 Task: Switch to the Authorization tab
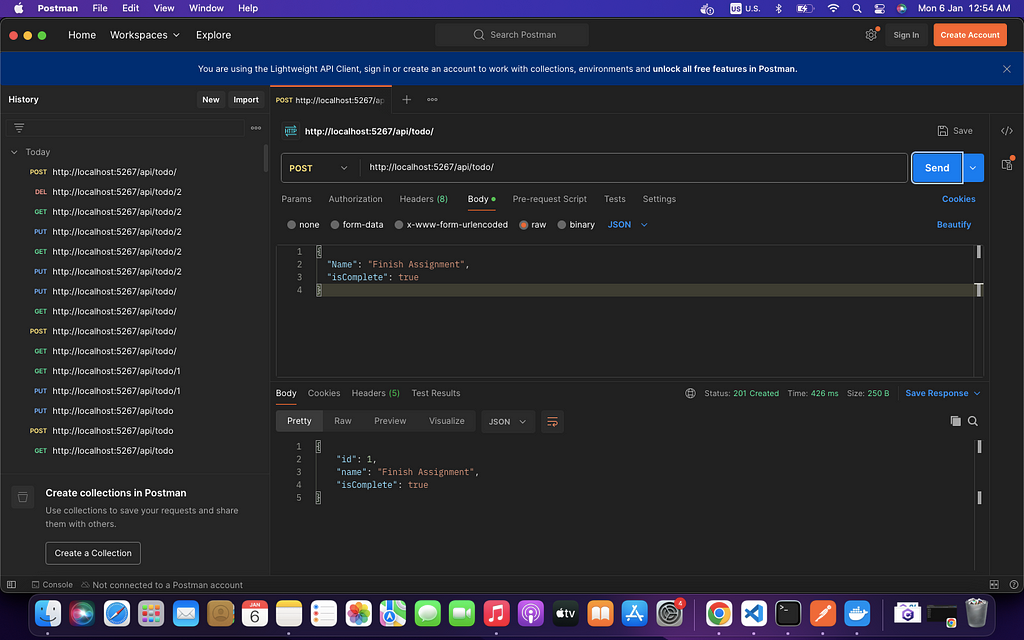355,199
